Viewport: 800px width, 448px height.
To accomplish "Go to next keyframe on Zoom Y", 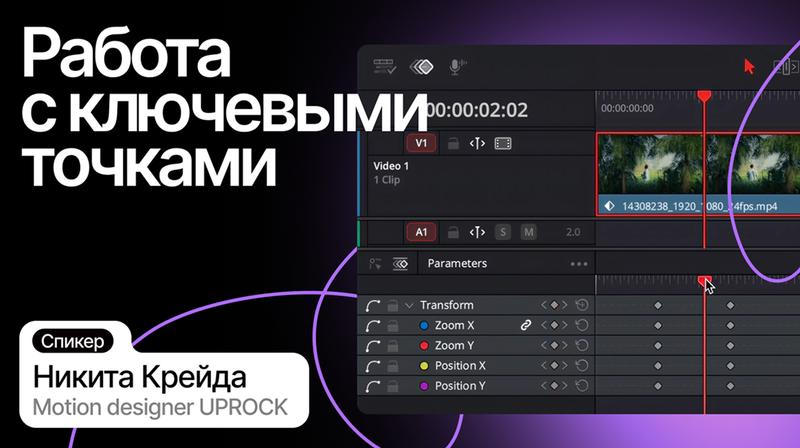I will (565, 345).
